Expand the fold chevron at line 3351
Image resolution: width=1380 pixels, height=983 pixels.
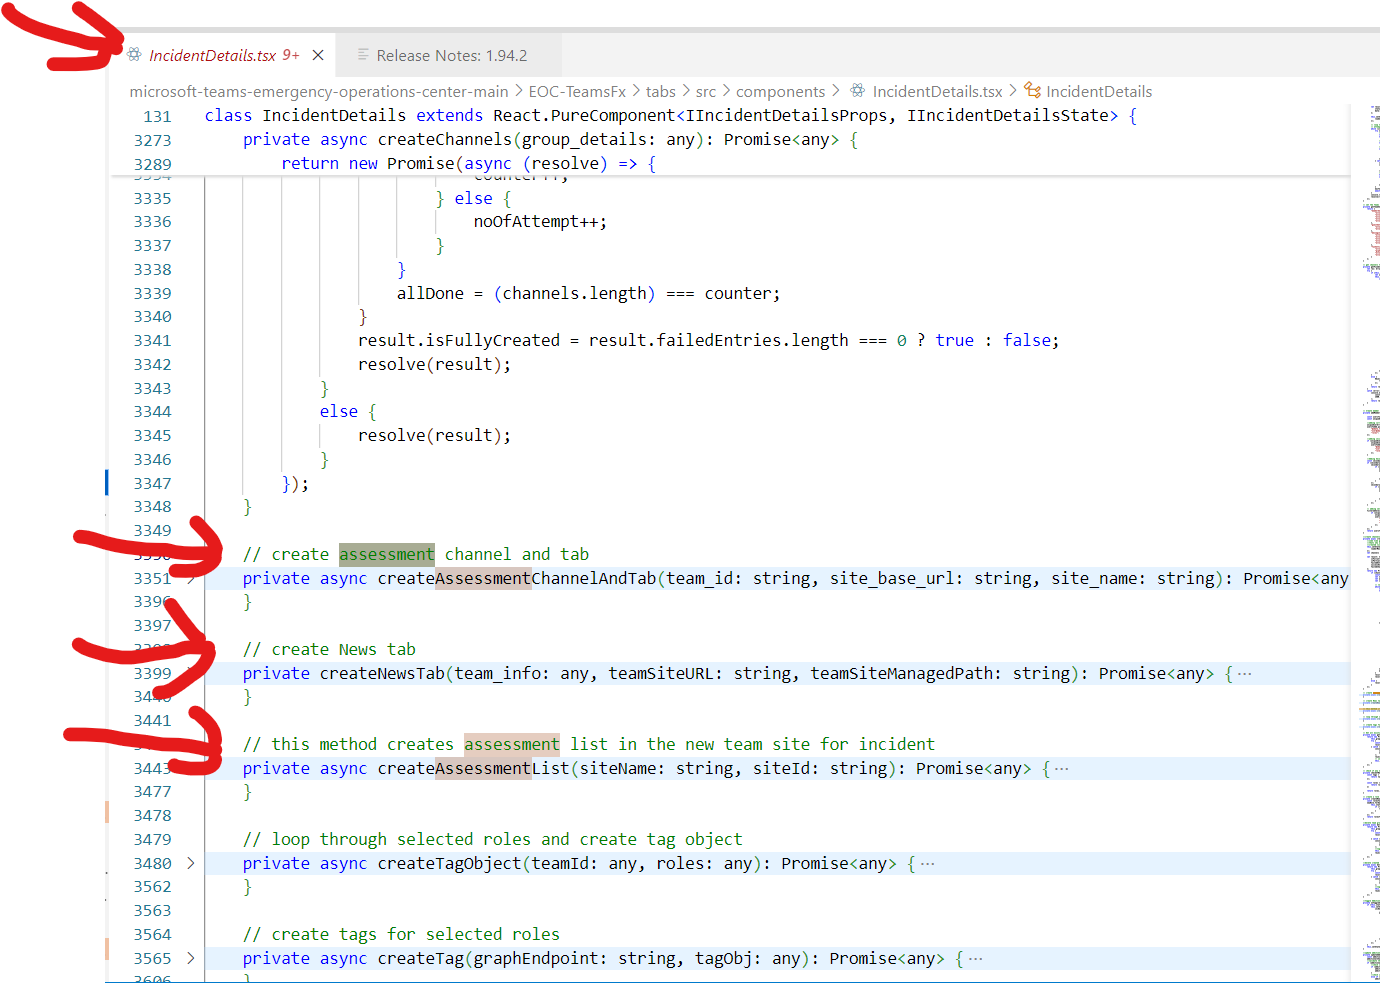tap(190, 578)
